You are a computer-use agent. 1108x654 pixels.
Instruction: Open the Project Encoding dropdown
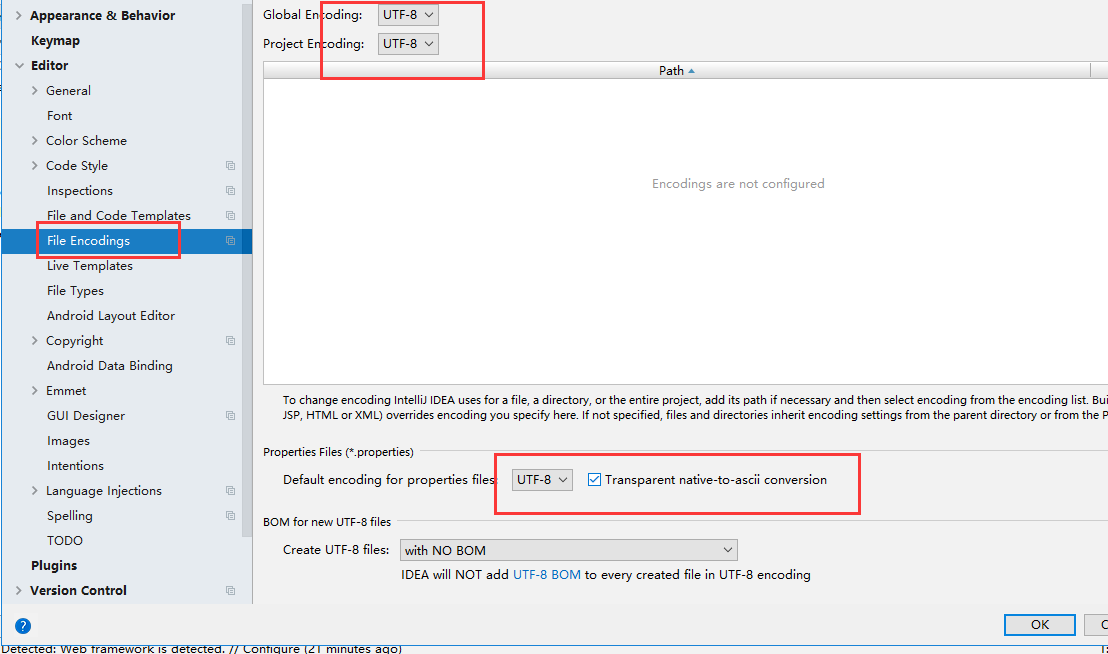(x=408, y=44)
